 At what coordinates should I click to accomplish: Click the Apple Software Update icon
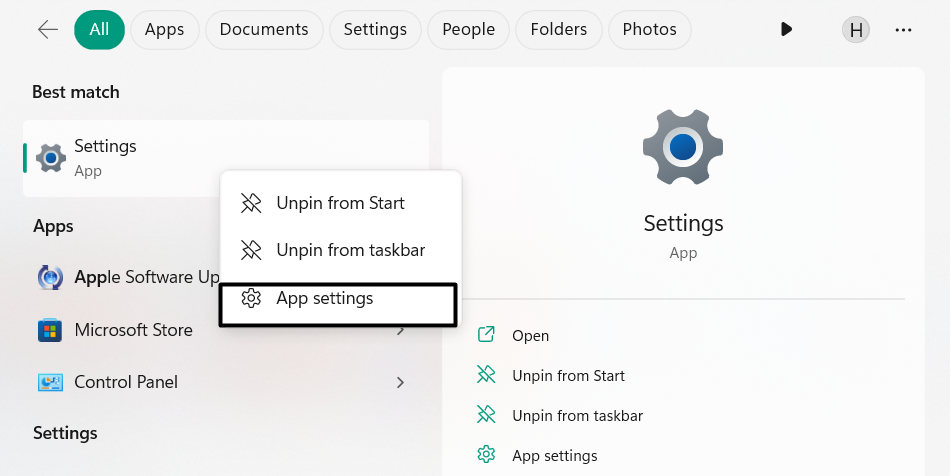pyautogui.click(x=50, y=277)
